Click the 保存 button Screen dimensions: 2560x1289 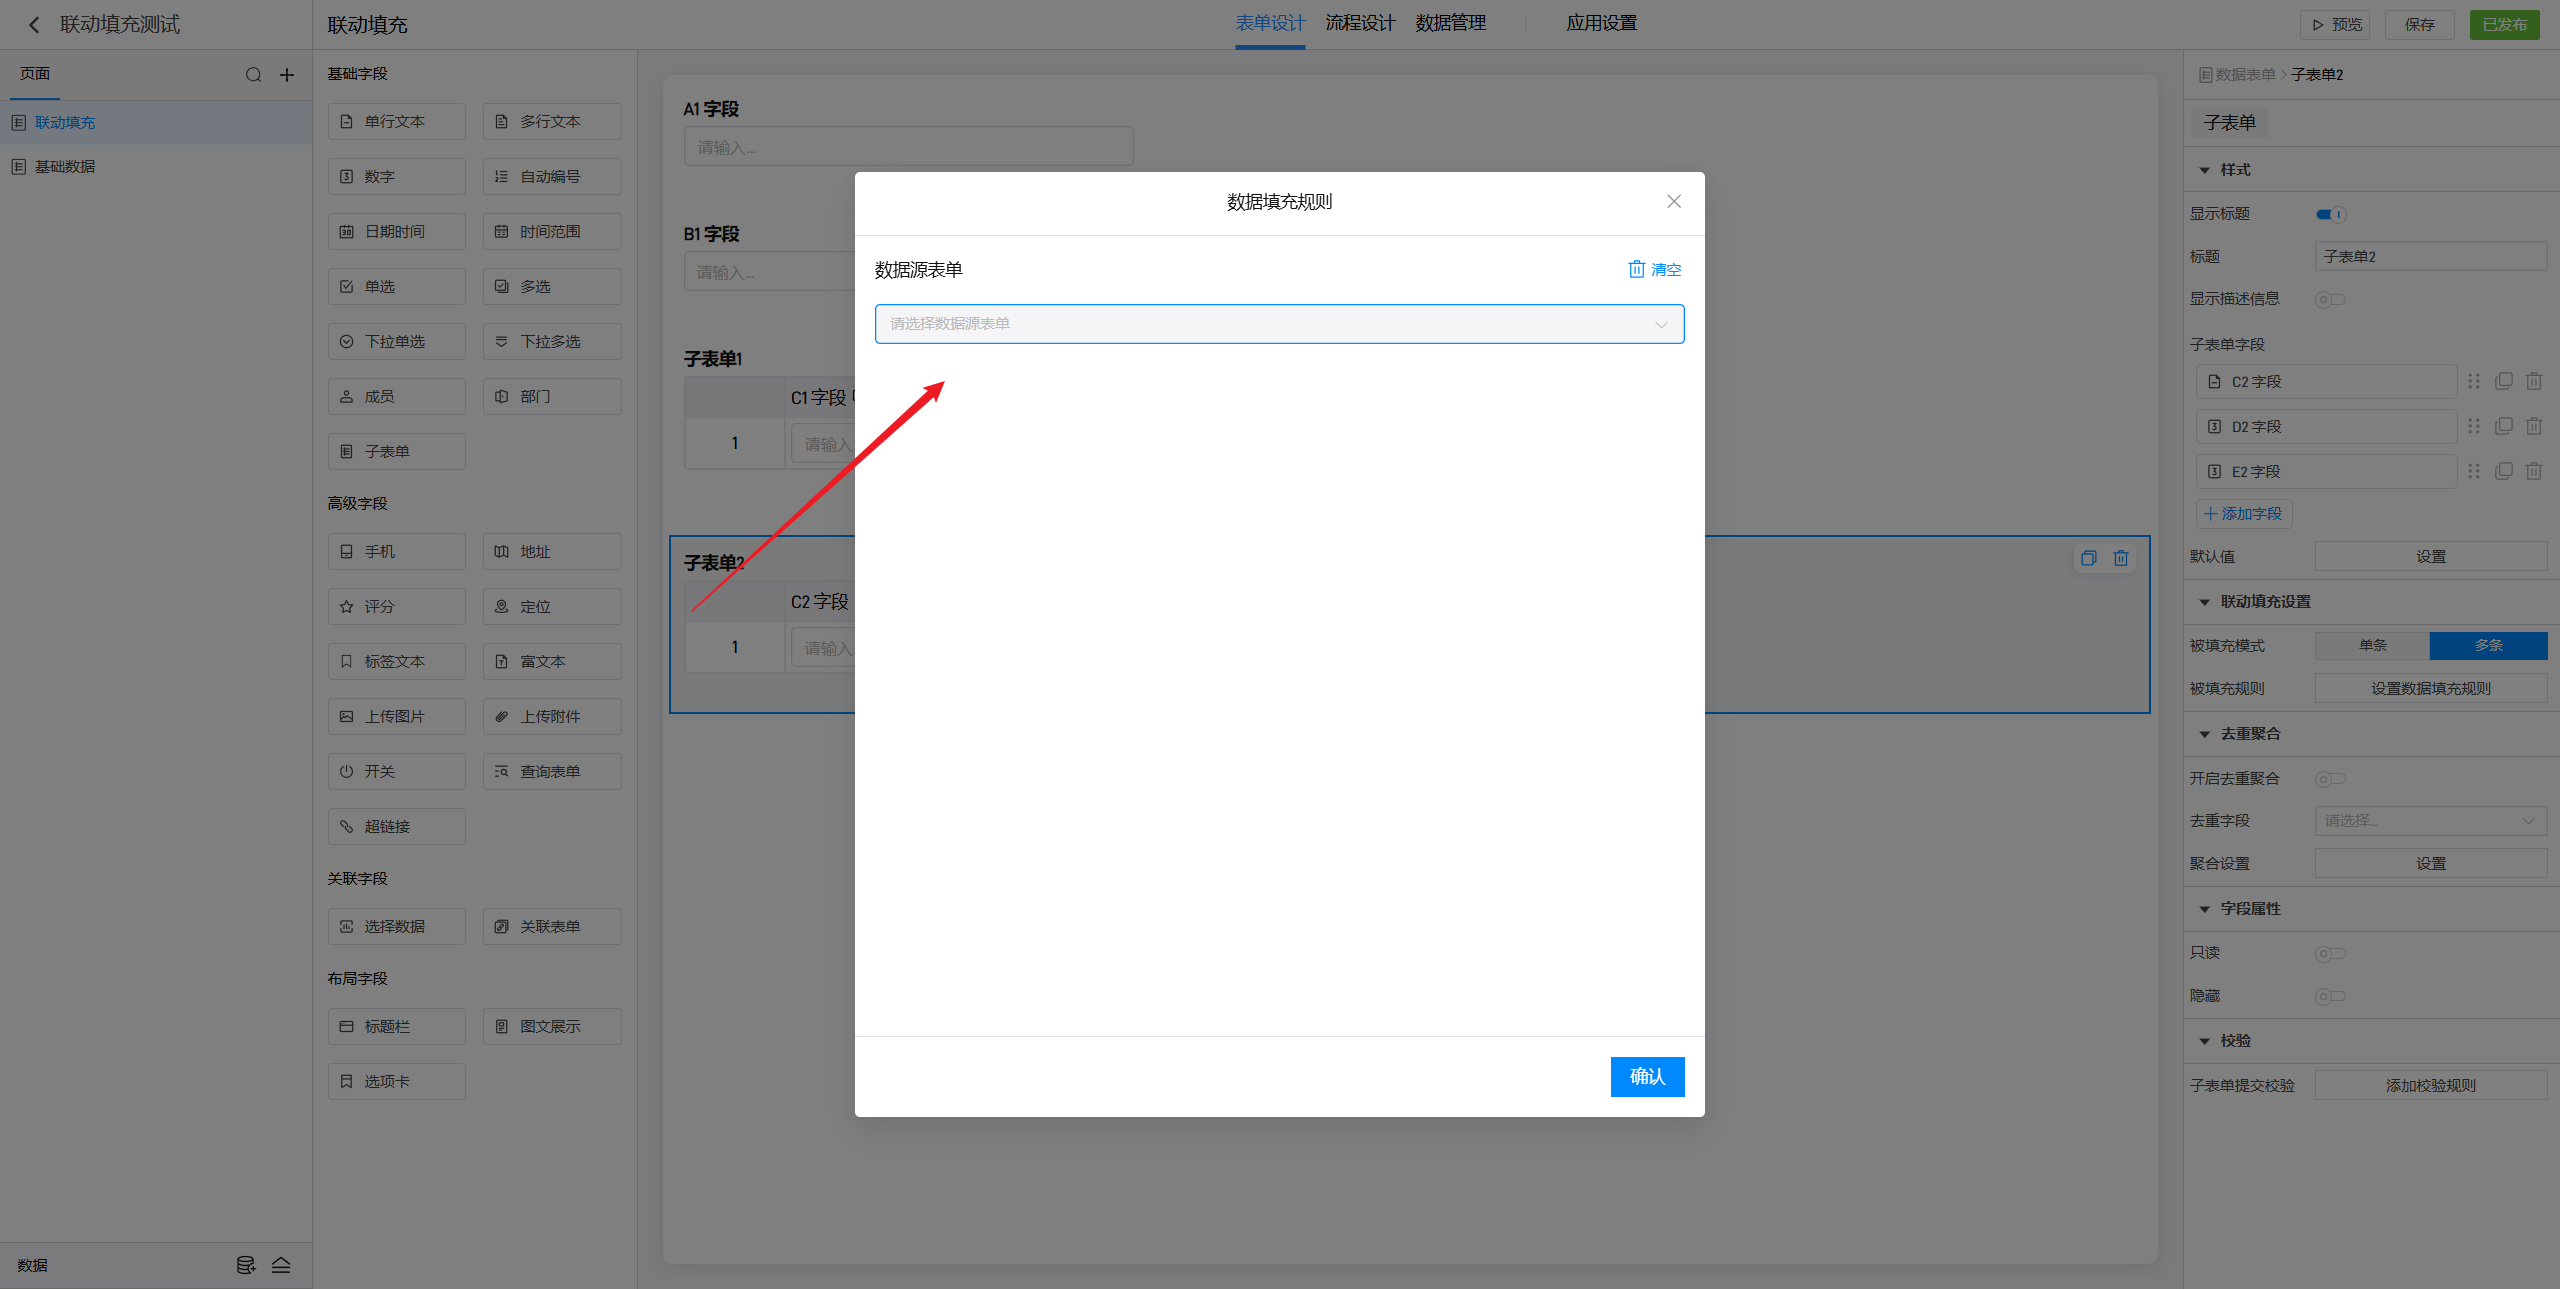pos(2419,25)
